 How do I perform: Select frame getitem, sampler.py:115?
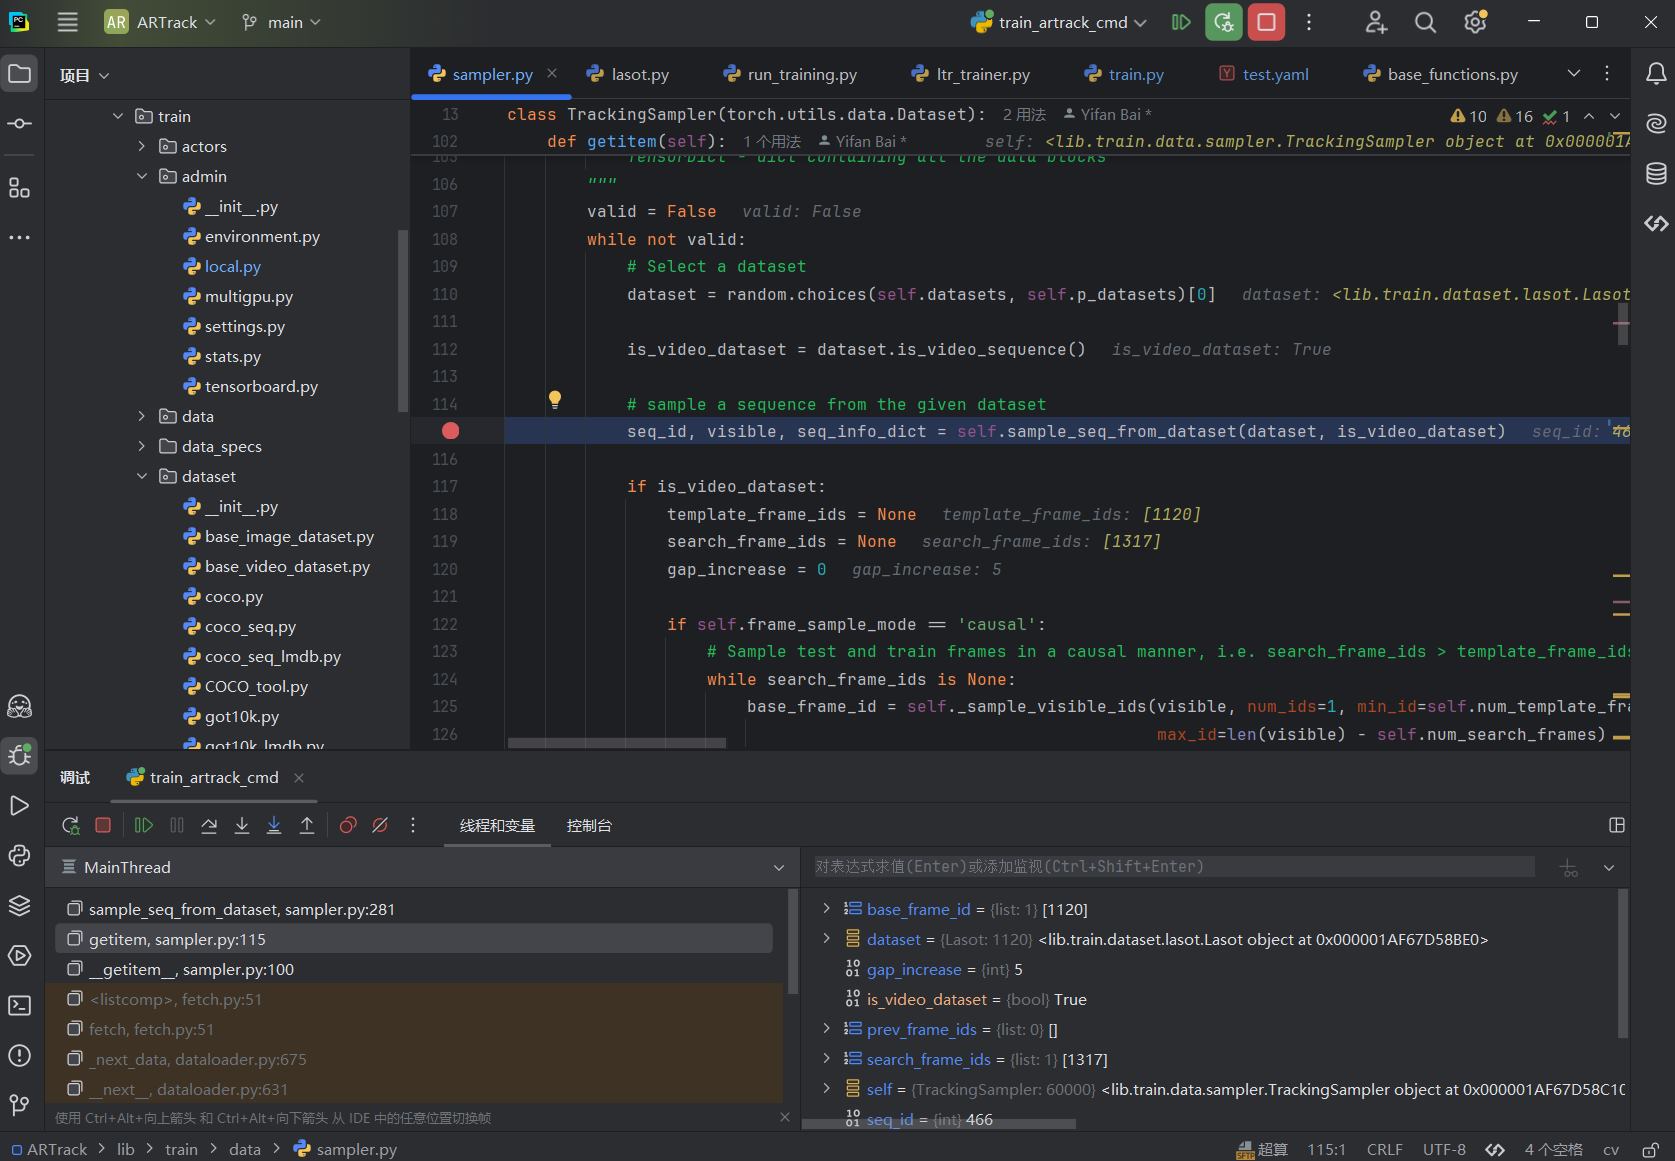414,939
